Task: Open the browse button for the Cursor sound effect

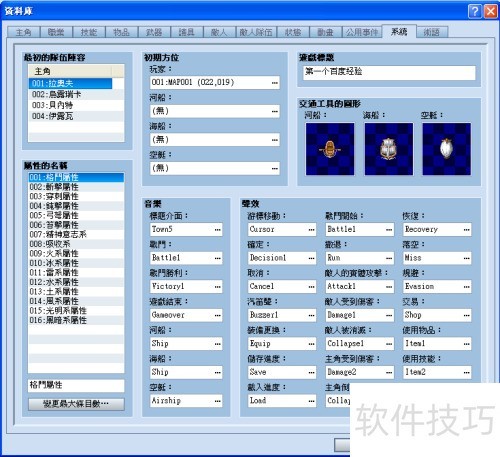Action: point(311,230)
